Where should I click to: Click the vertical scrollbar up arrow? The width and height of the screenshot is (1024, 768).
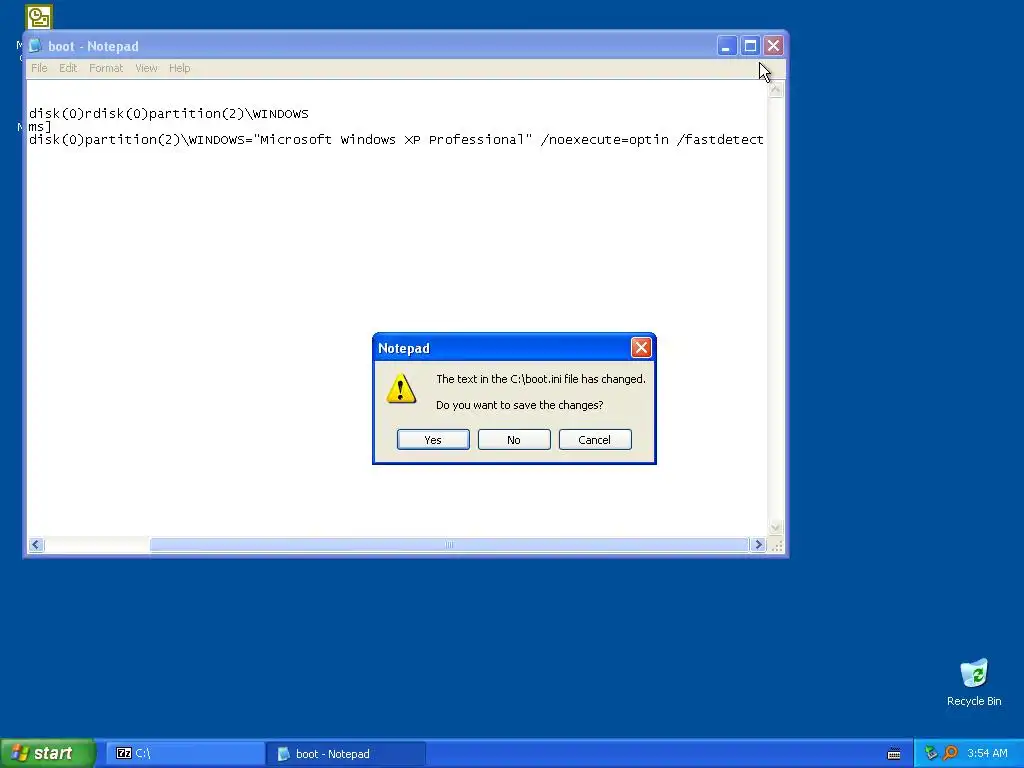[775, 89]
